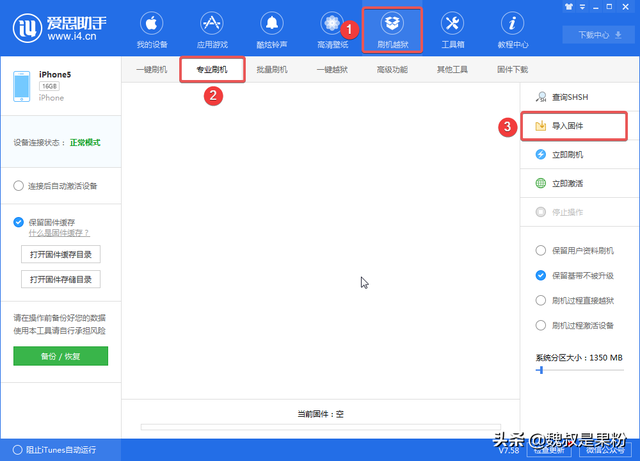Image resolution: width=640 pixels, height=461 pixels.
Task: Open the title bar dropdown menu arrow
Action: pos(582,7)
